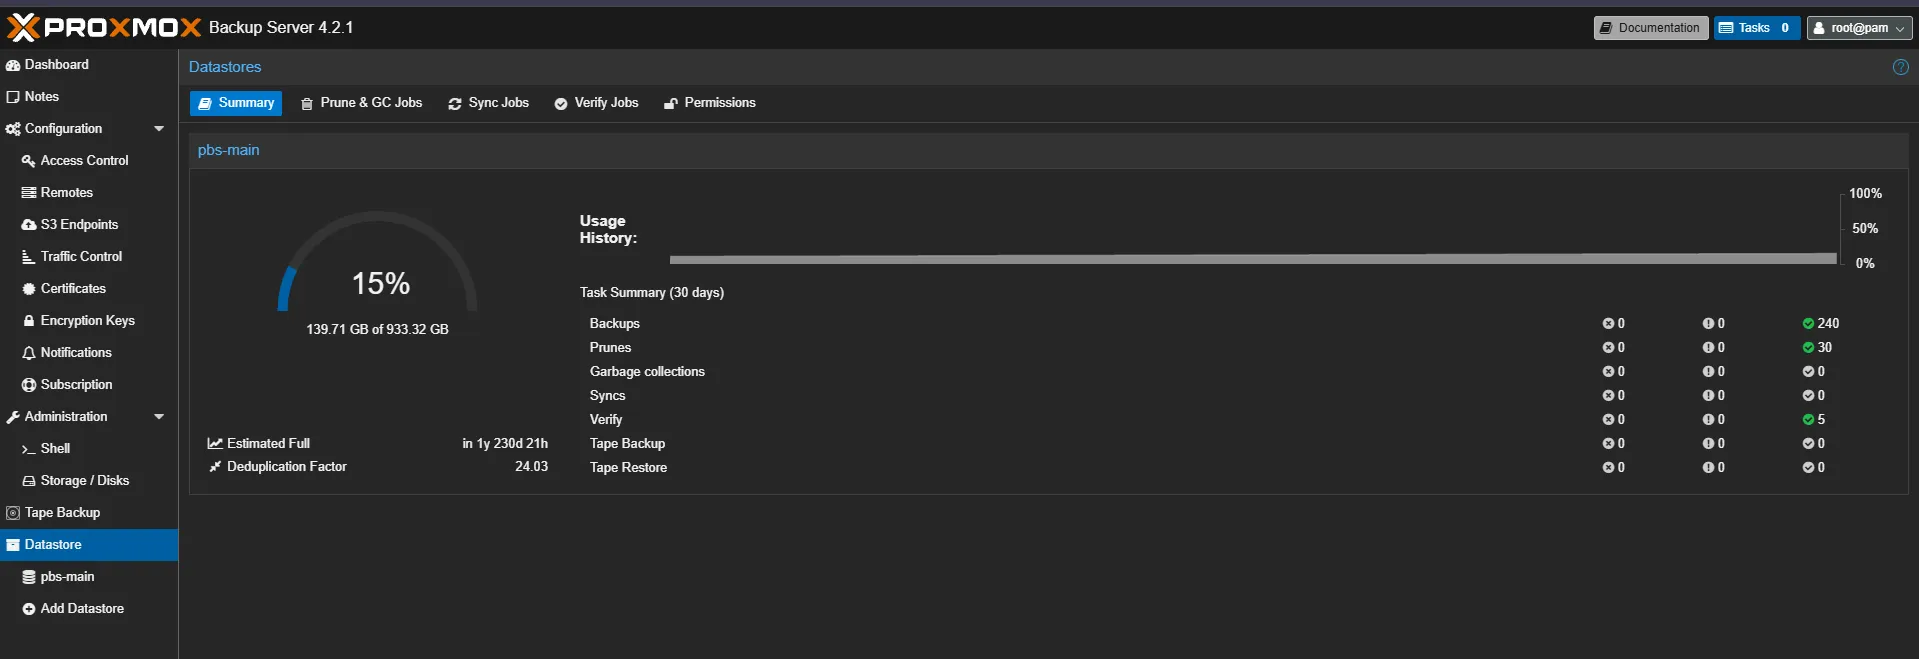The image size is (1919, 659).
Task: Switch to Sync Jobs tab
Action: pos(488,103)
